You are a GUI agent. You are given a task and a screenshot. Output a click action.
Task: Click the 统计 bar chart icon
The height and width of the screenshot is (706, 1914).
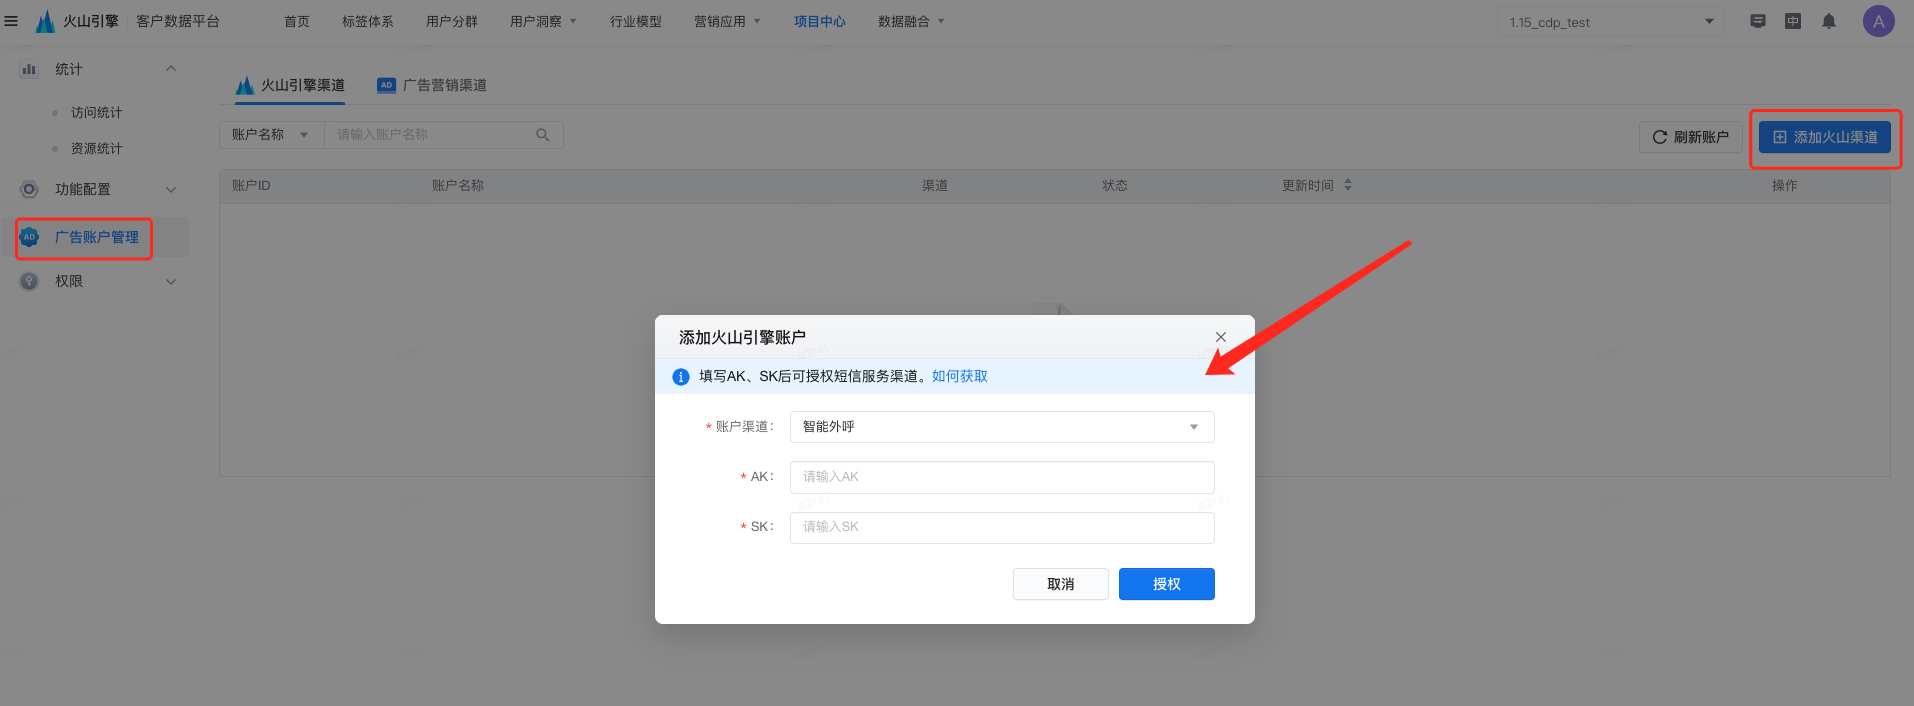[x=29, y=69]
